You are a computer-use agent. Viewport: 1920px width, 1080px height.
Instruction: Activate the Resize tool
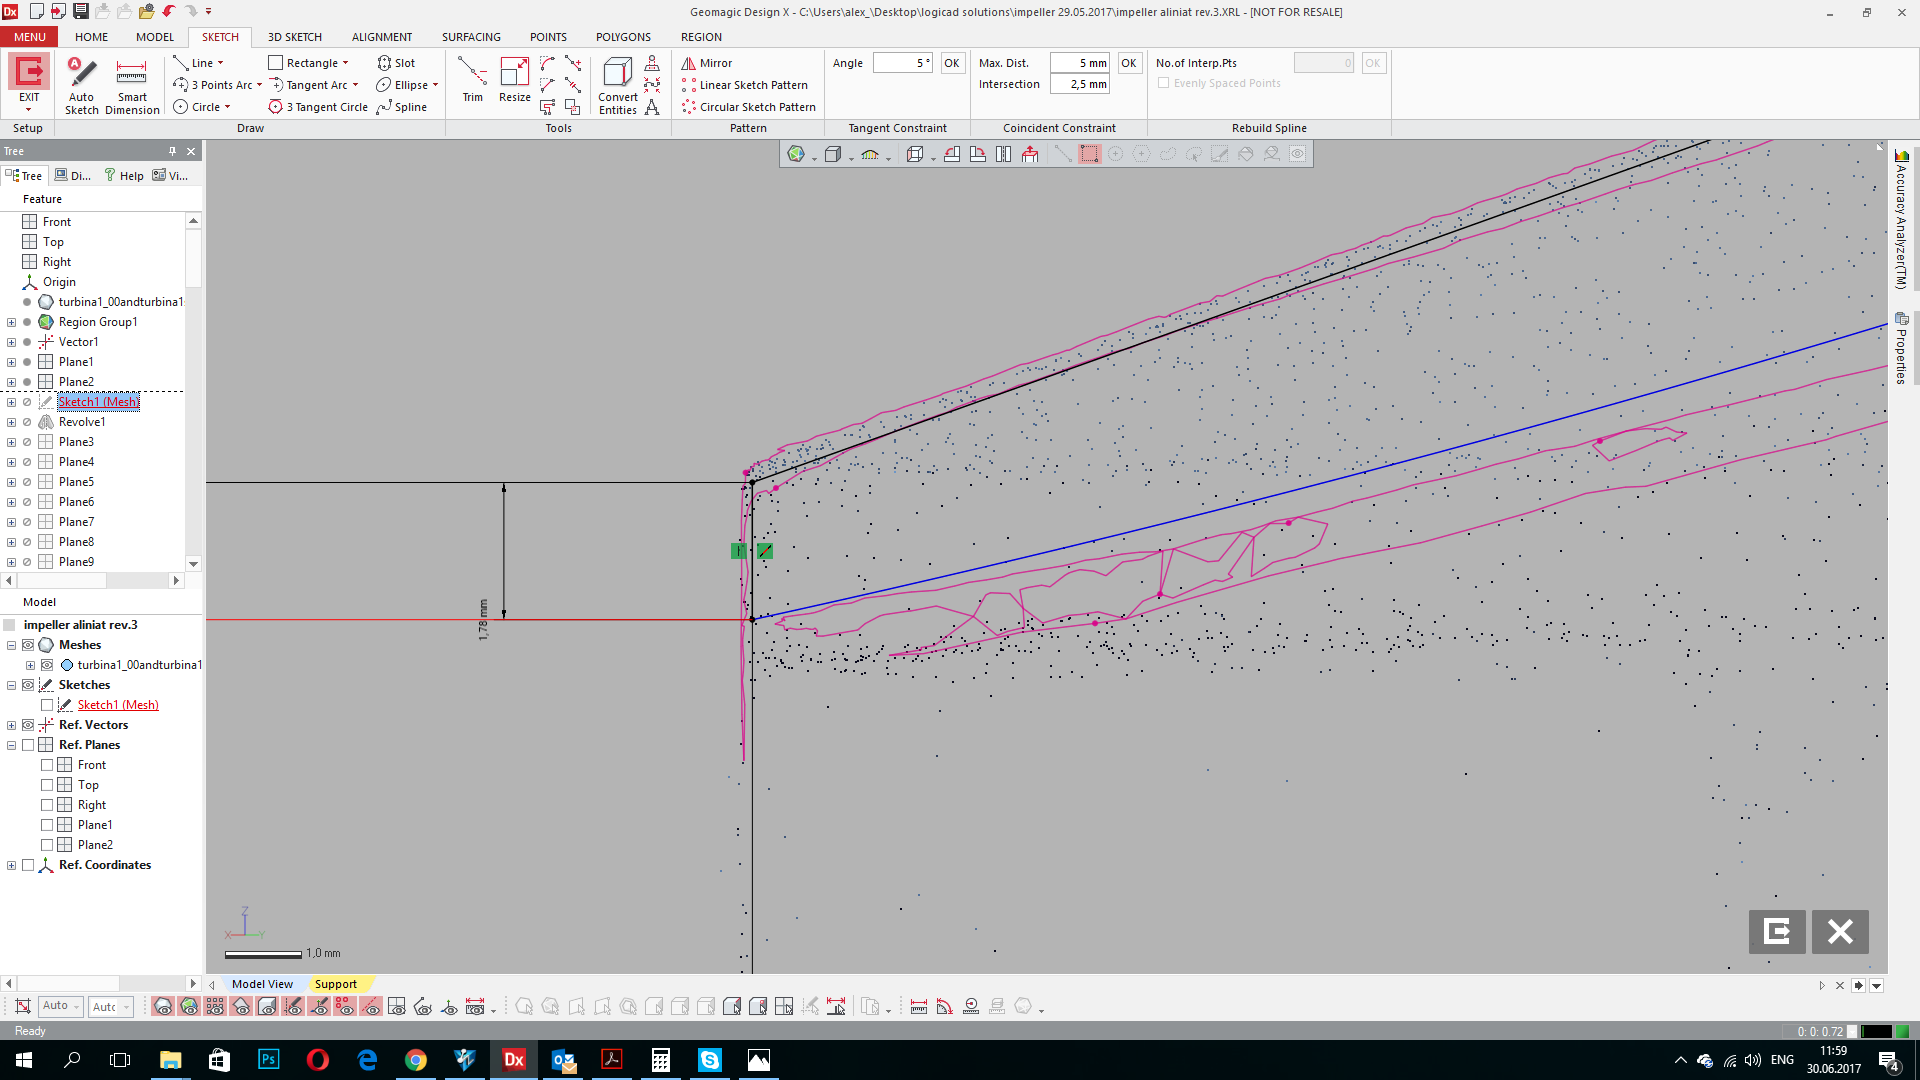[x=515, y=80]
